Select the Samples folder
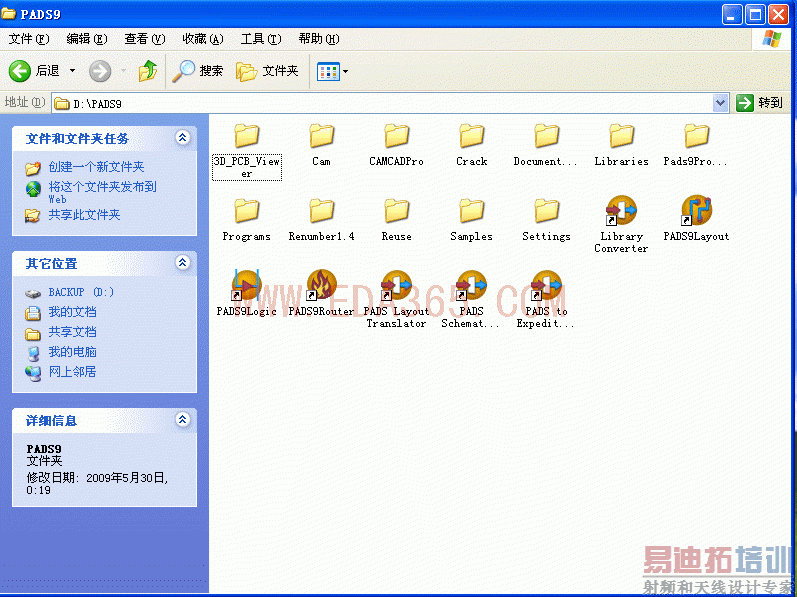Screen dimensions: 797x597 tap(472, 220)
